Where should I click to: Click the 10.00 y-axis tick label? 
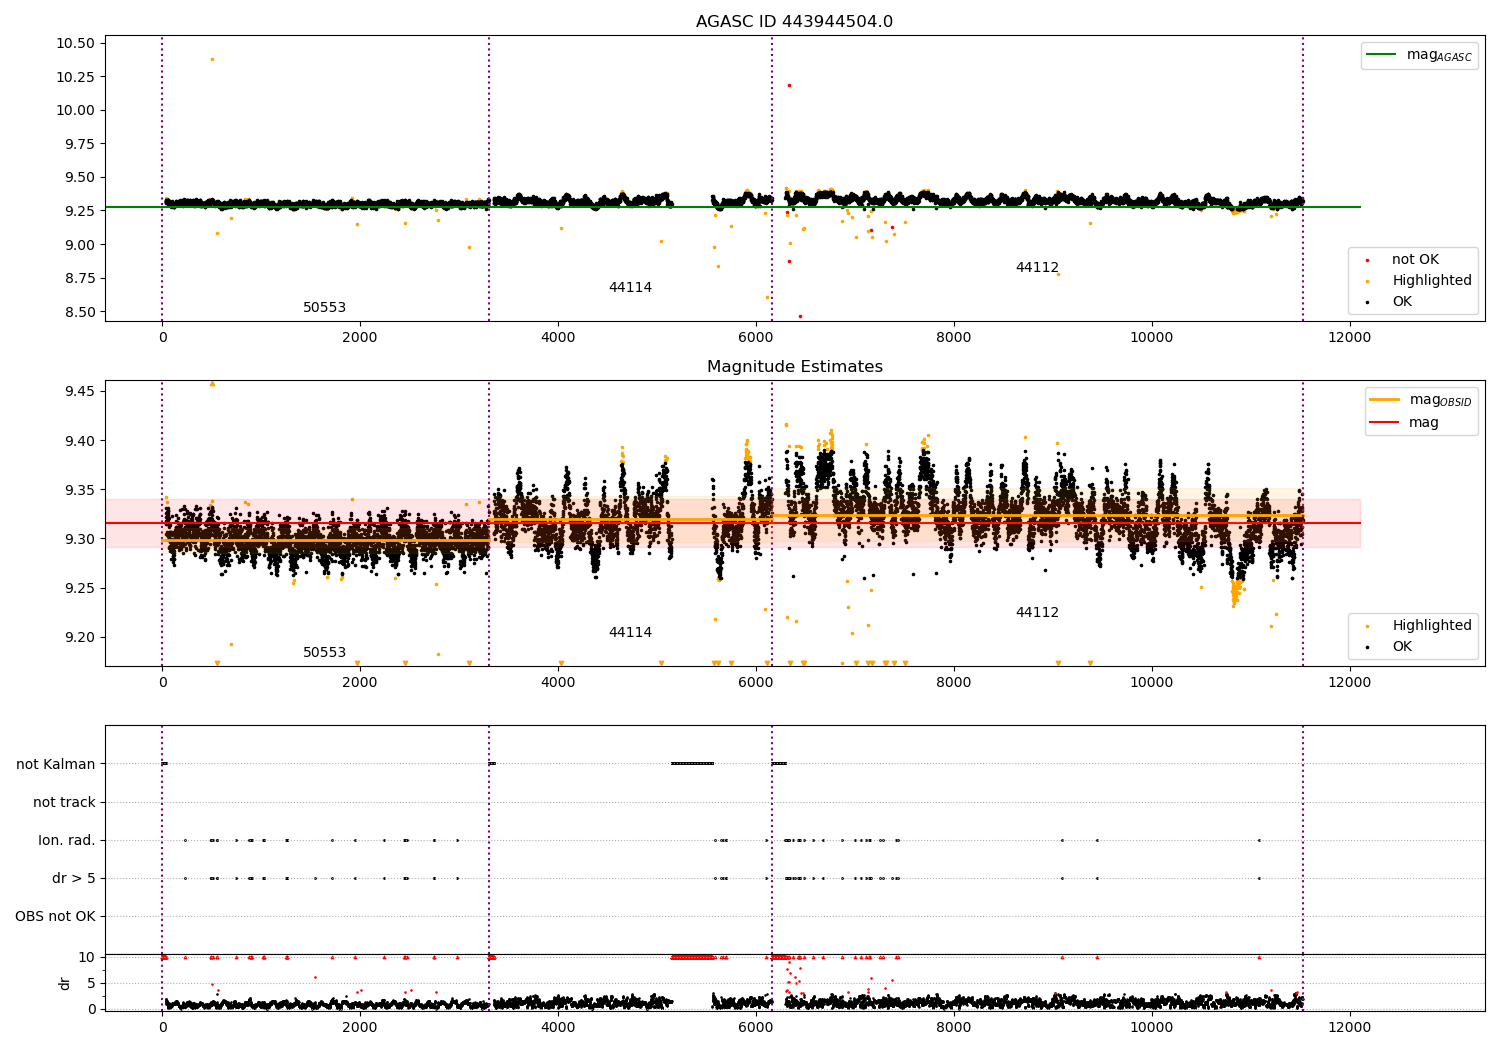pos(75,110)
